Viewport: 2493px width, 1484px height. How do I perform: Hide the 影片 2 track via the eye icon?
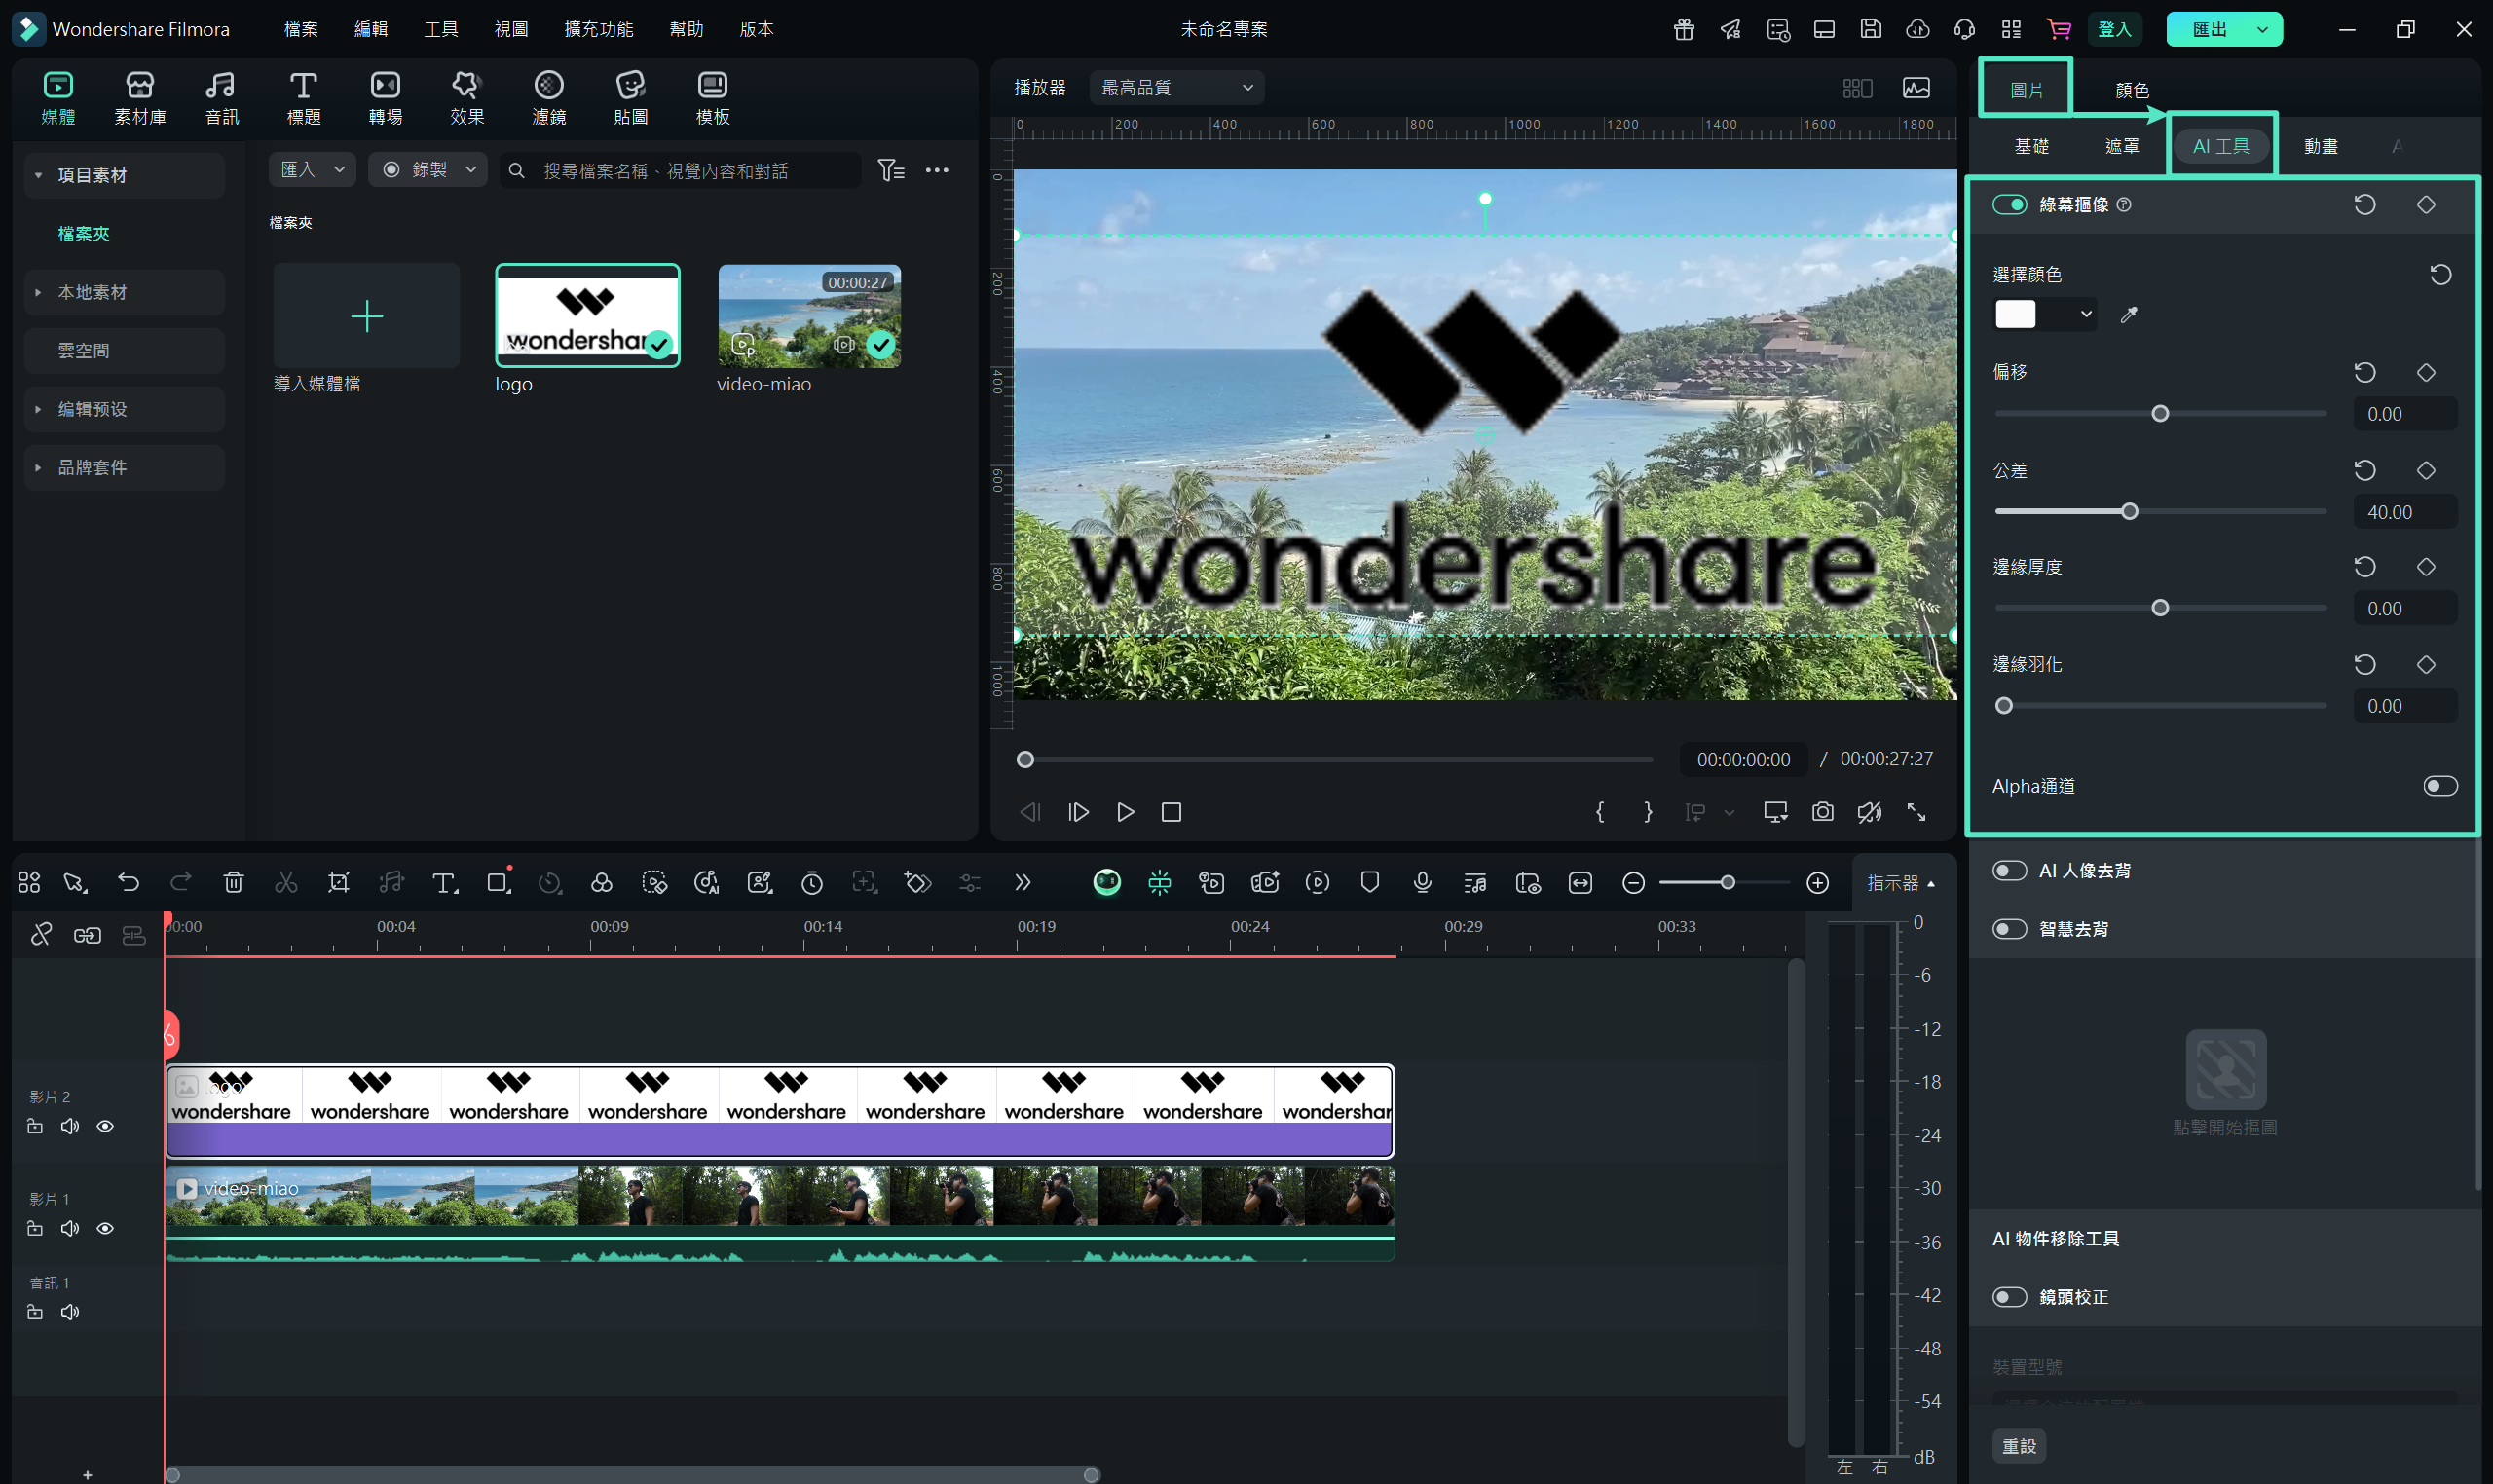tap(105, 1126)
